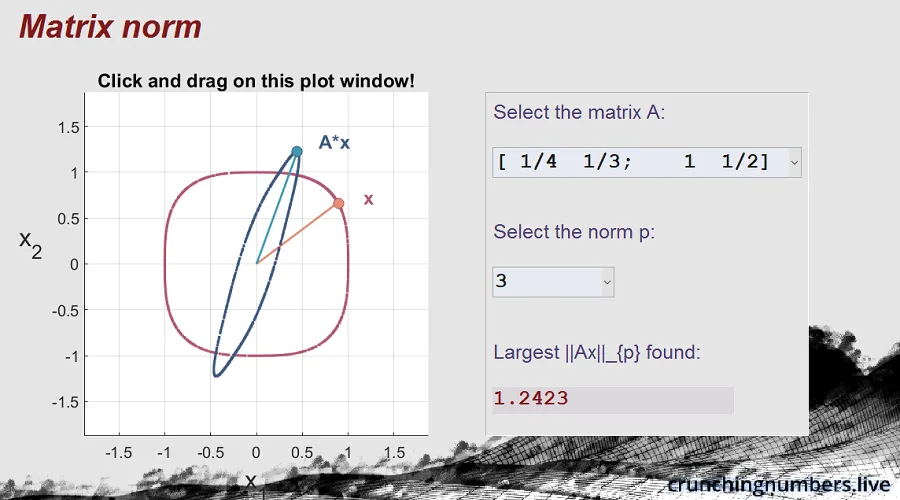Click the bottom tip of the blue ellipse
The height and width of the screenshot is (500, 900).
pos(216,375)
